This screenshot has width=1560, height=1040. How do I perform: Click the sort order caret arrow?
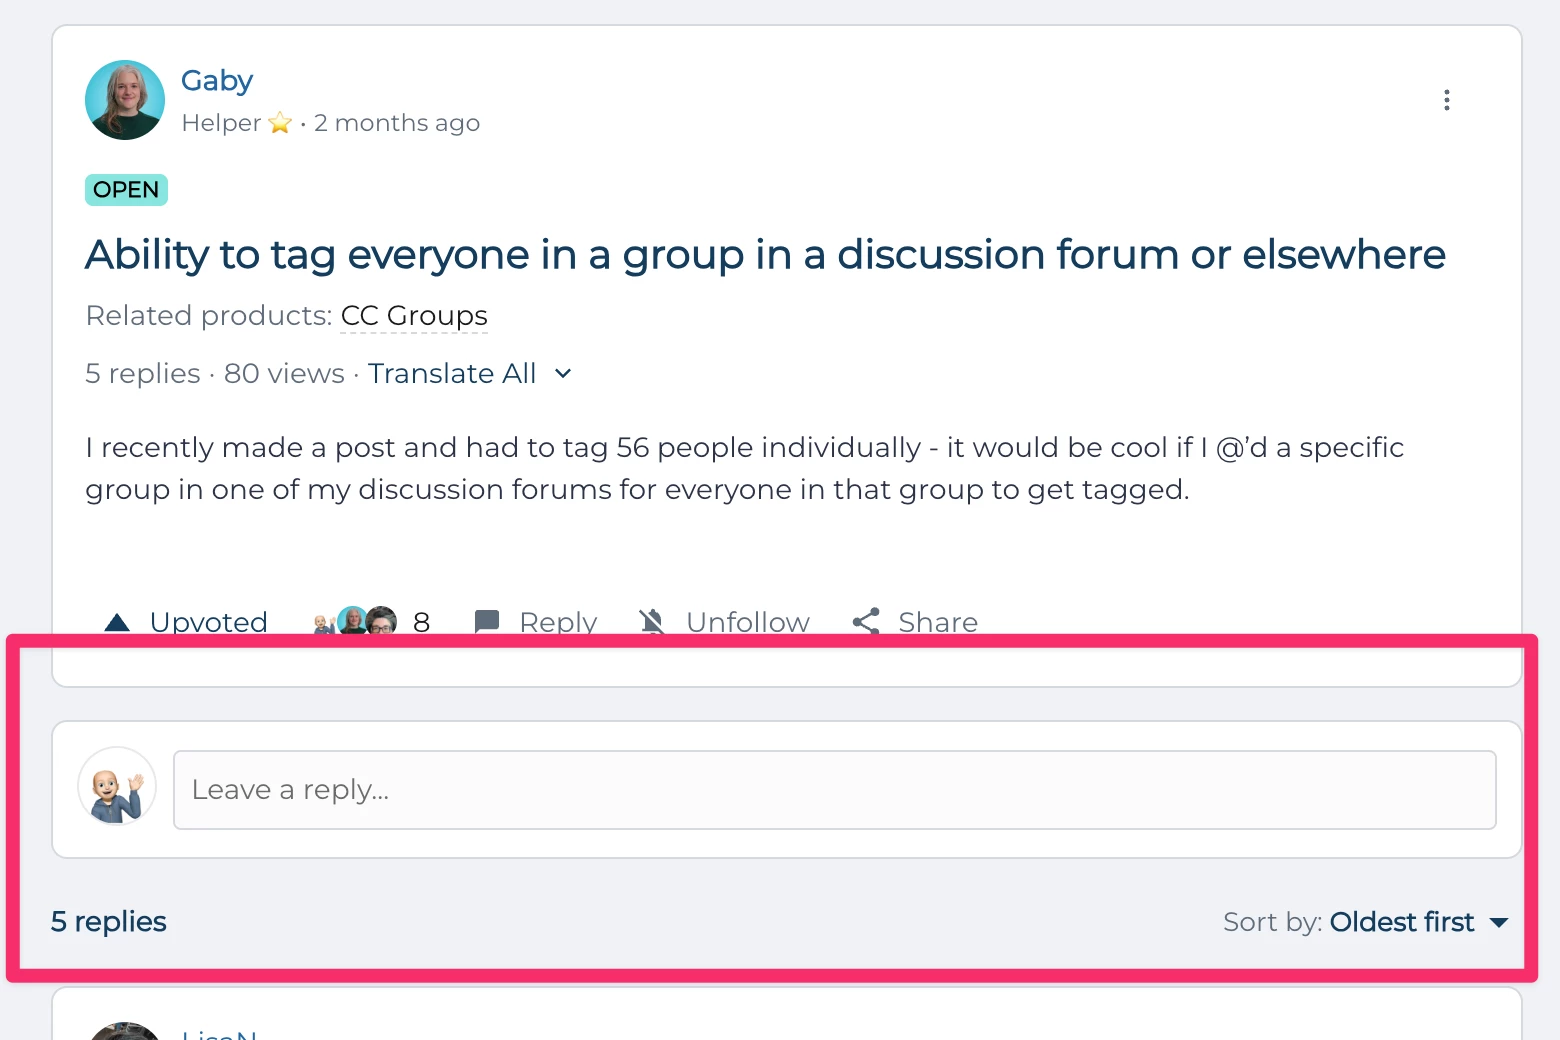point(1498,923)
